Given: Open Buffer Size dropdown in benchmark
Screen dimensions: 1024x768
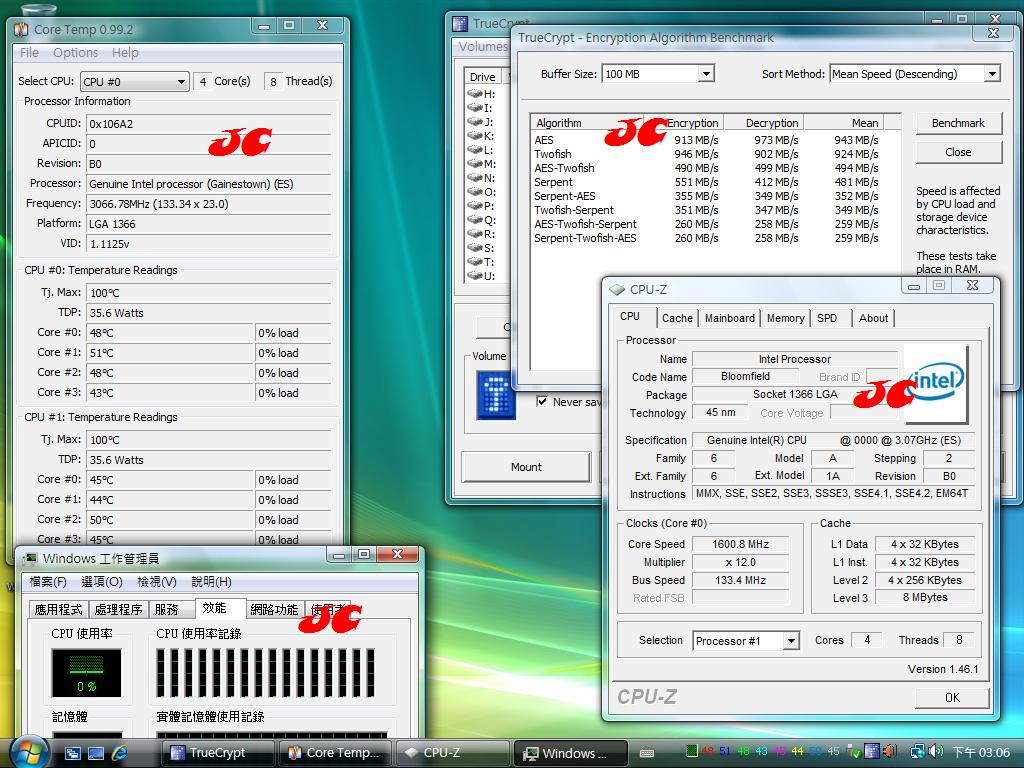Looking at the screenshot, I should click(x=658, y=74).
